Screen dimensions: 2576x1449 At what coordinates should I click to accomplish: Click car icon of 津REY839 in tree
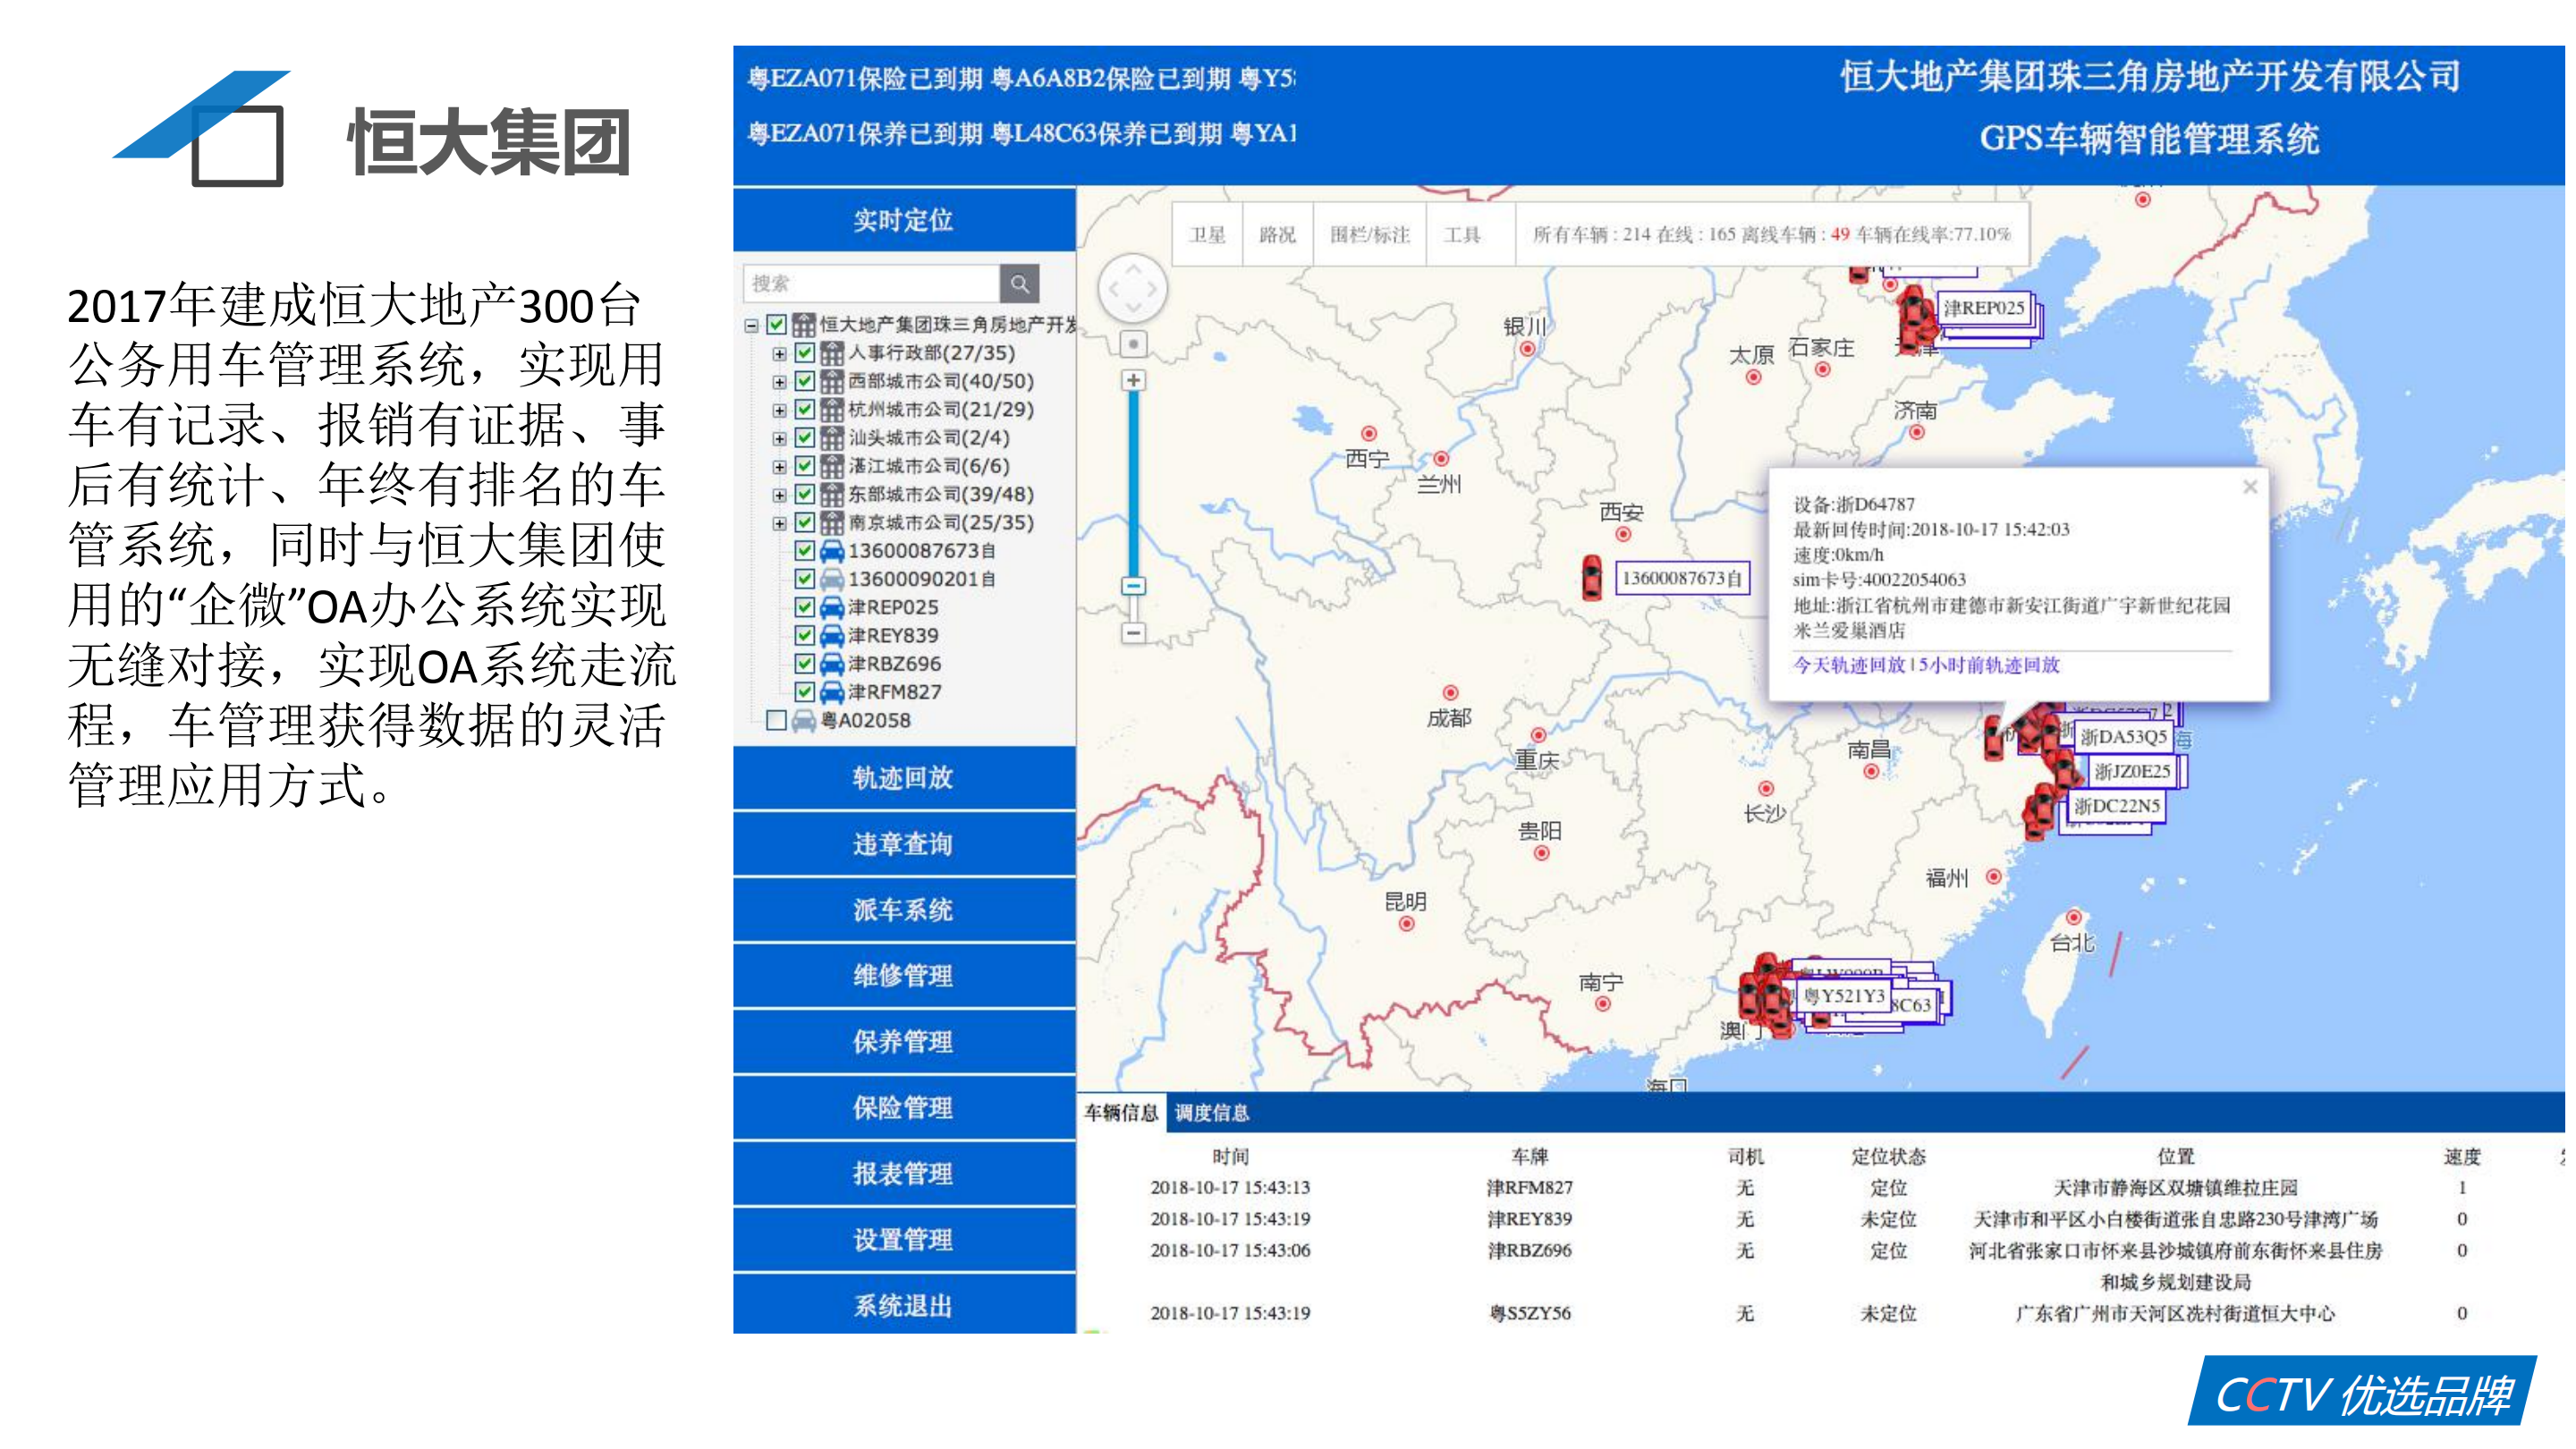[832, 635]
